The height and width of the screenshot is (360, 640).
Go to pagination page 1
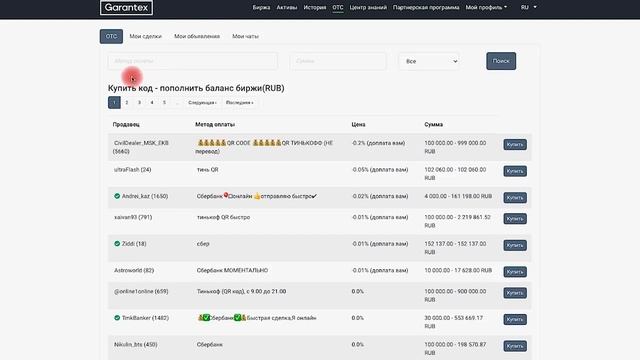114,102
